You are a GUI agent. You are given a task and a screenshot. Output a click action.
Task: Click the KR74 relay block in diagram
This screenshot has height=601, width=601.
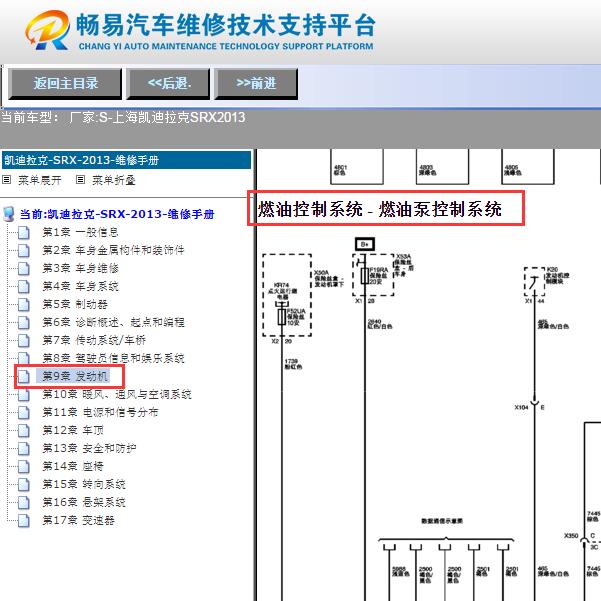287,295
